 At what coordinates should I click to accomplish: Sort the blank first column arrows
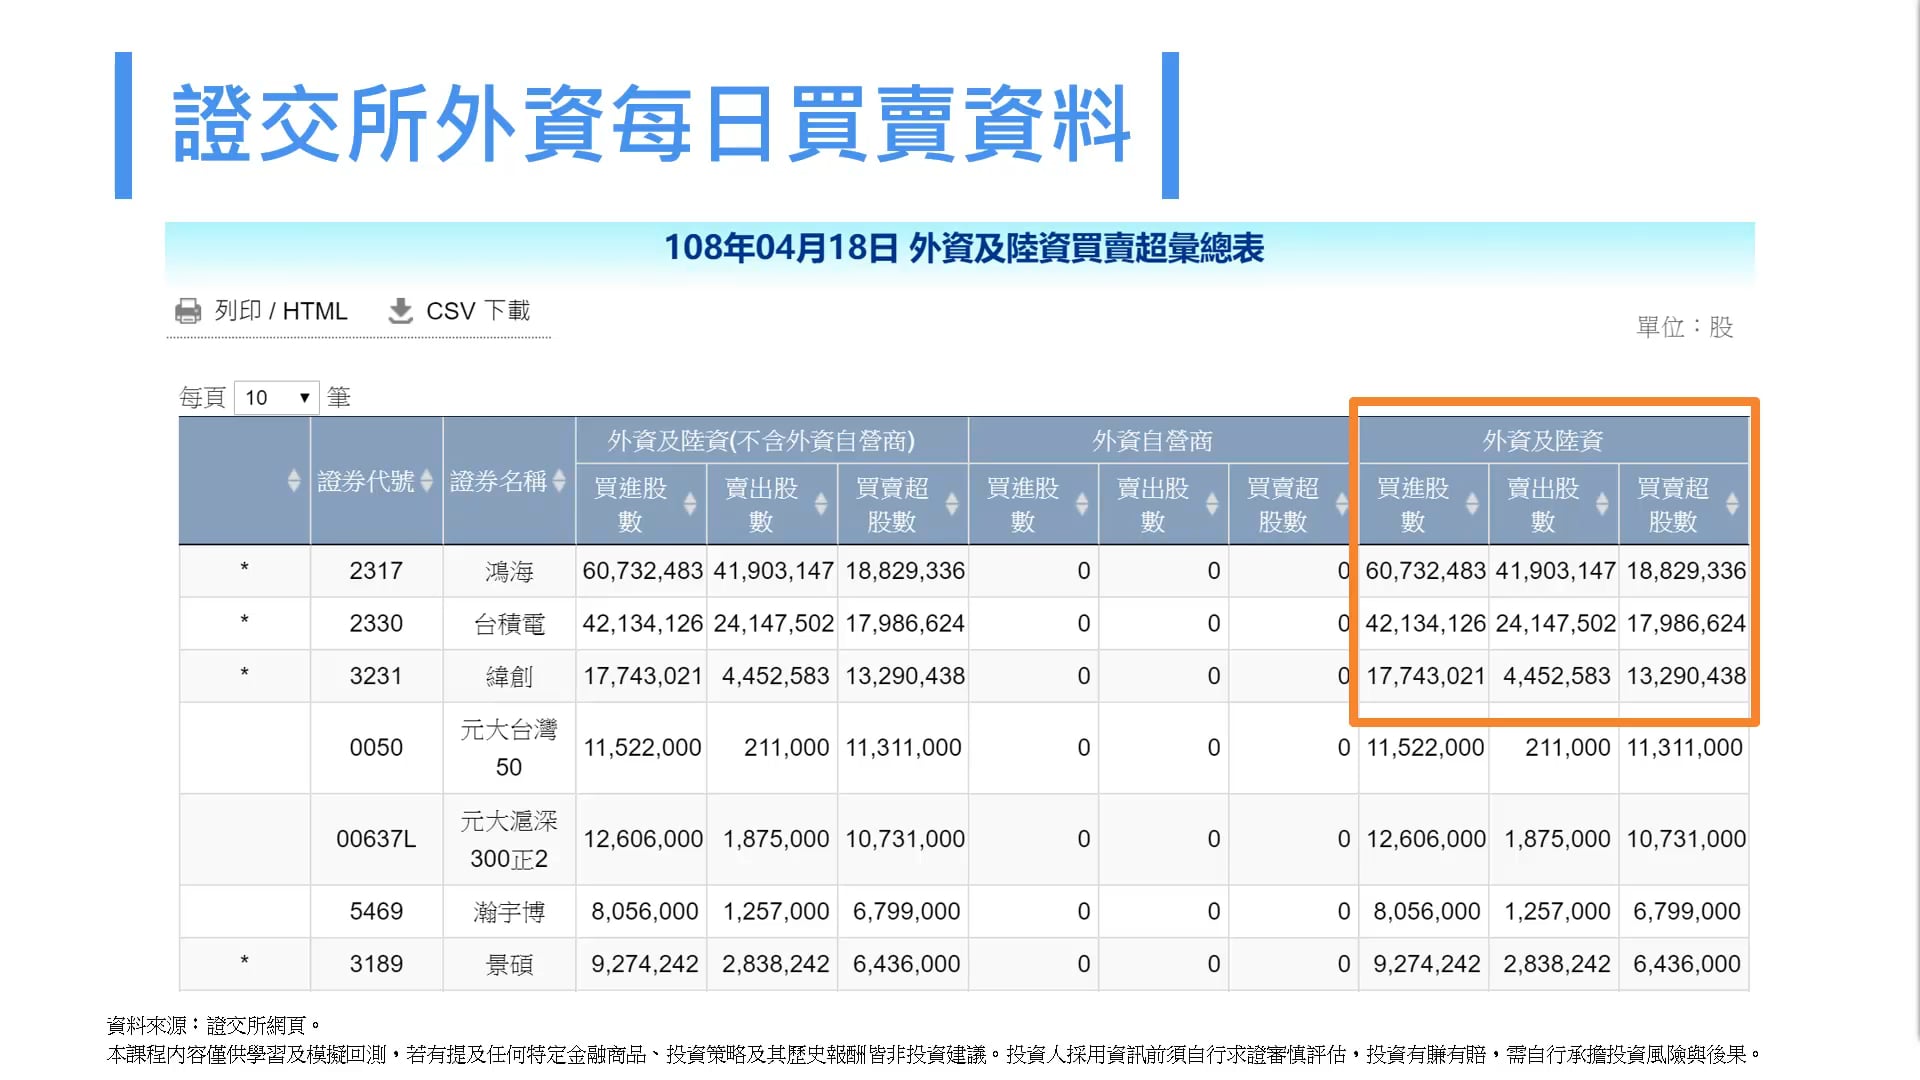[x=293, y=481]
